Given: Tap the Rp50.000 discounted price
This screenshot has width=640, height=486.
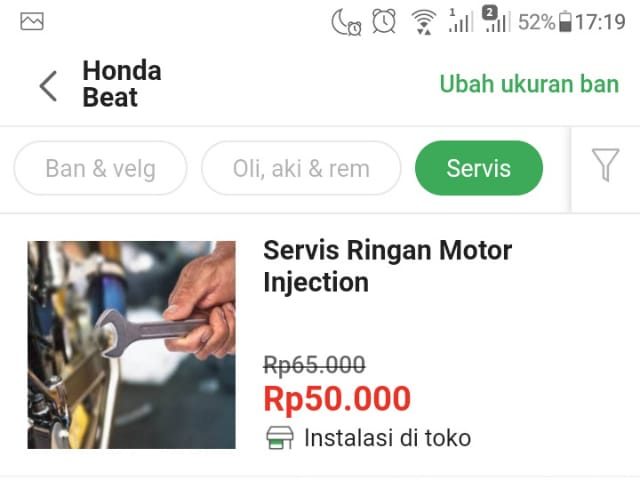Looking at the screenshot, I should 337,399.
